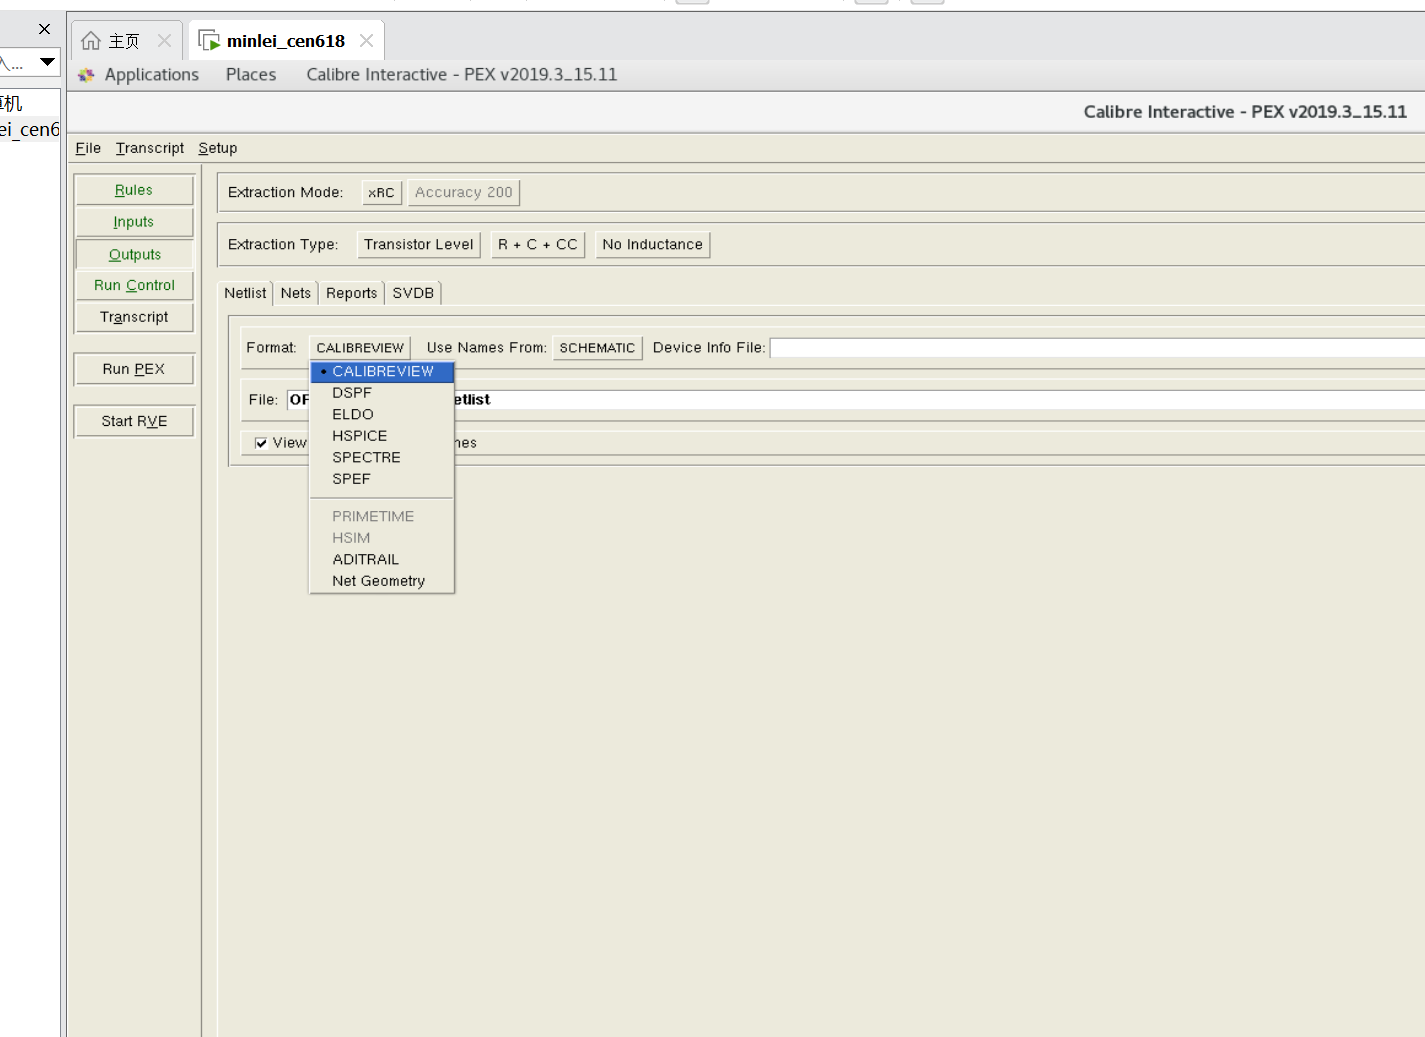Pick DSPF in the format menu
This screenshot has height=1037, width=1425.
pyautogui.click(x=352, y=393)
